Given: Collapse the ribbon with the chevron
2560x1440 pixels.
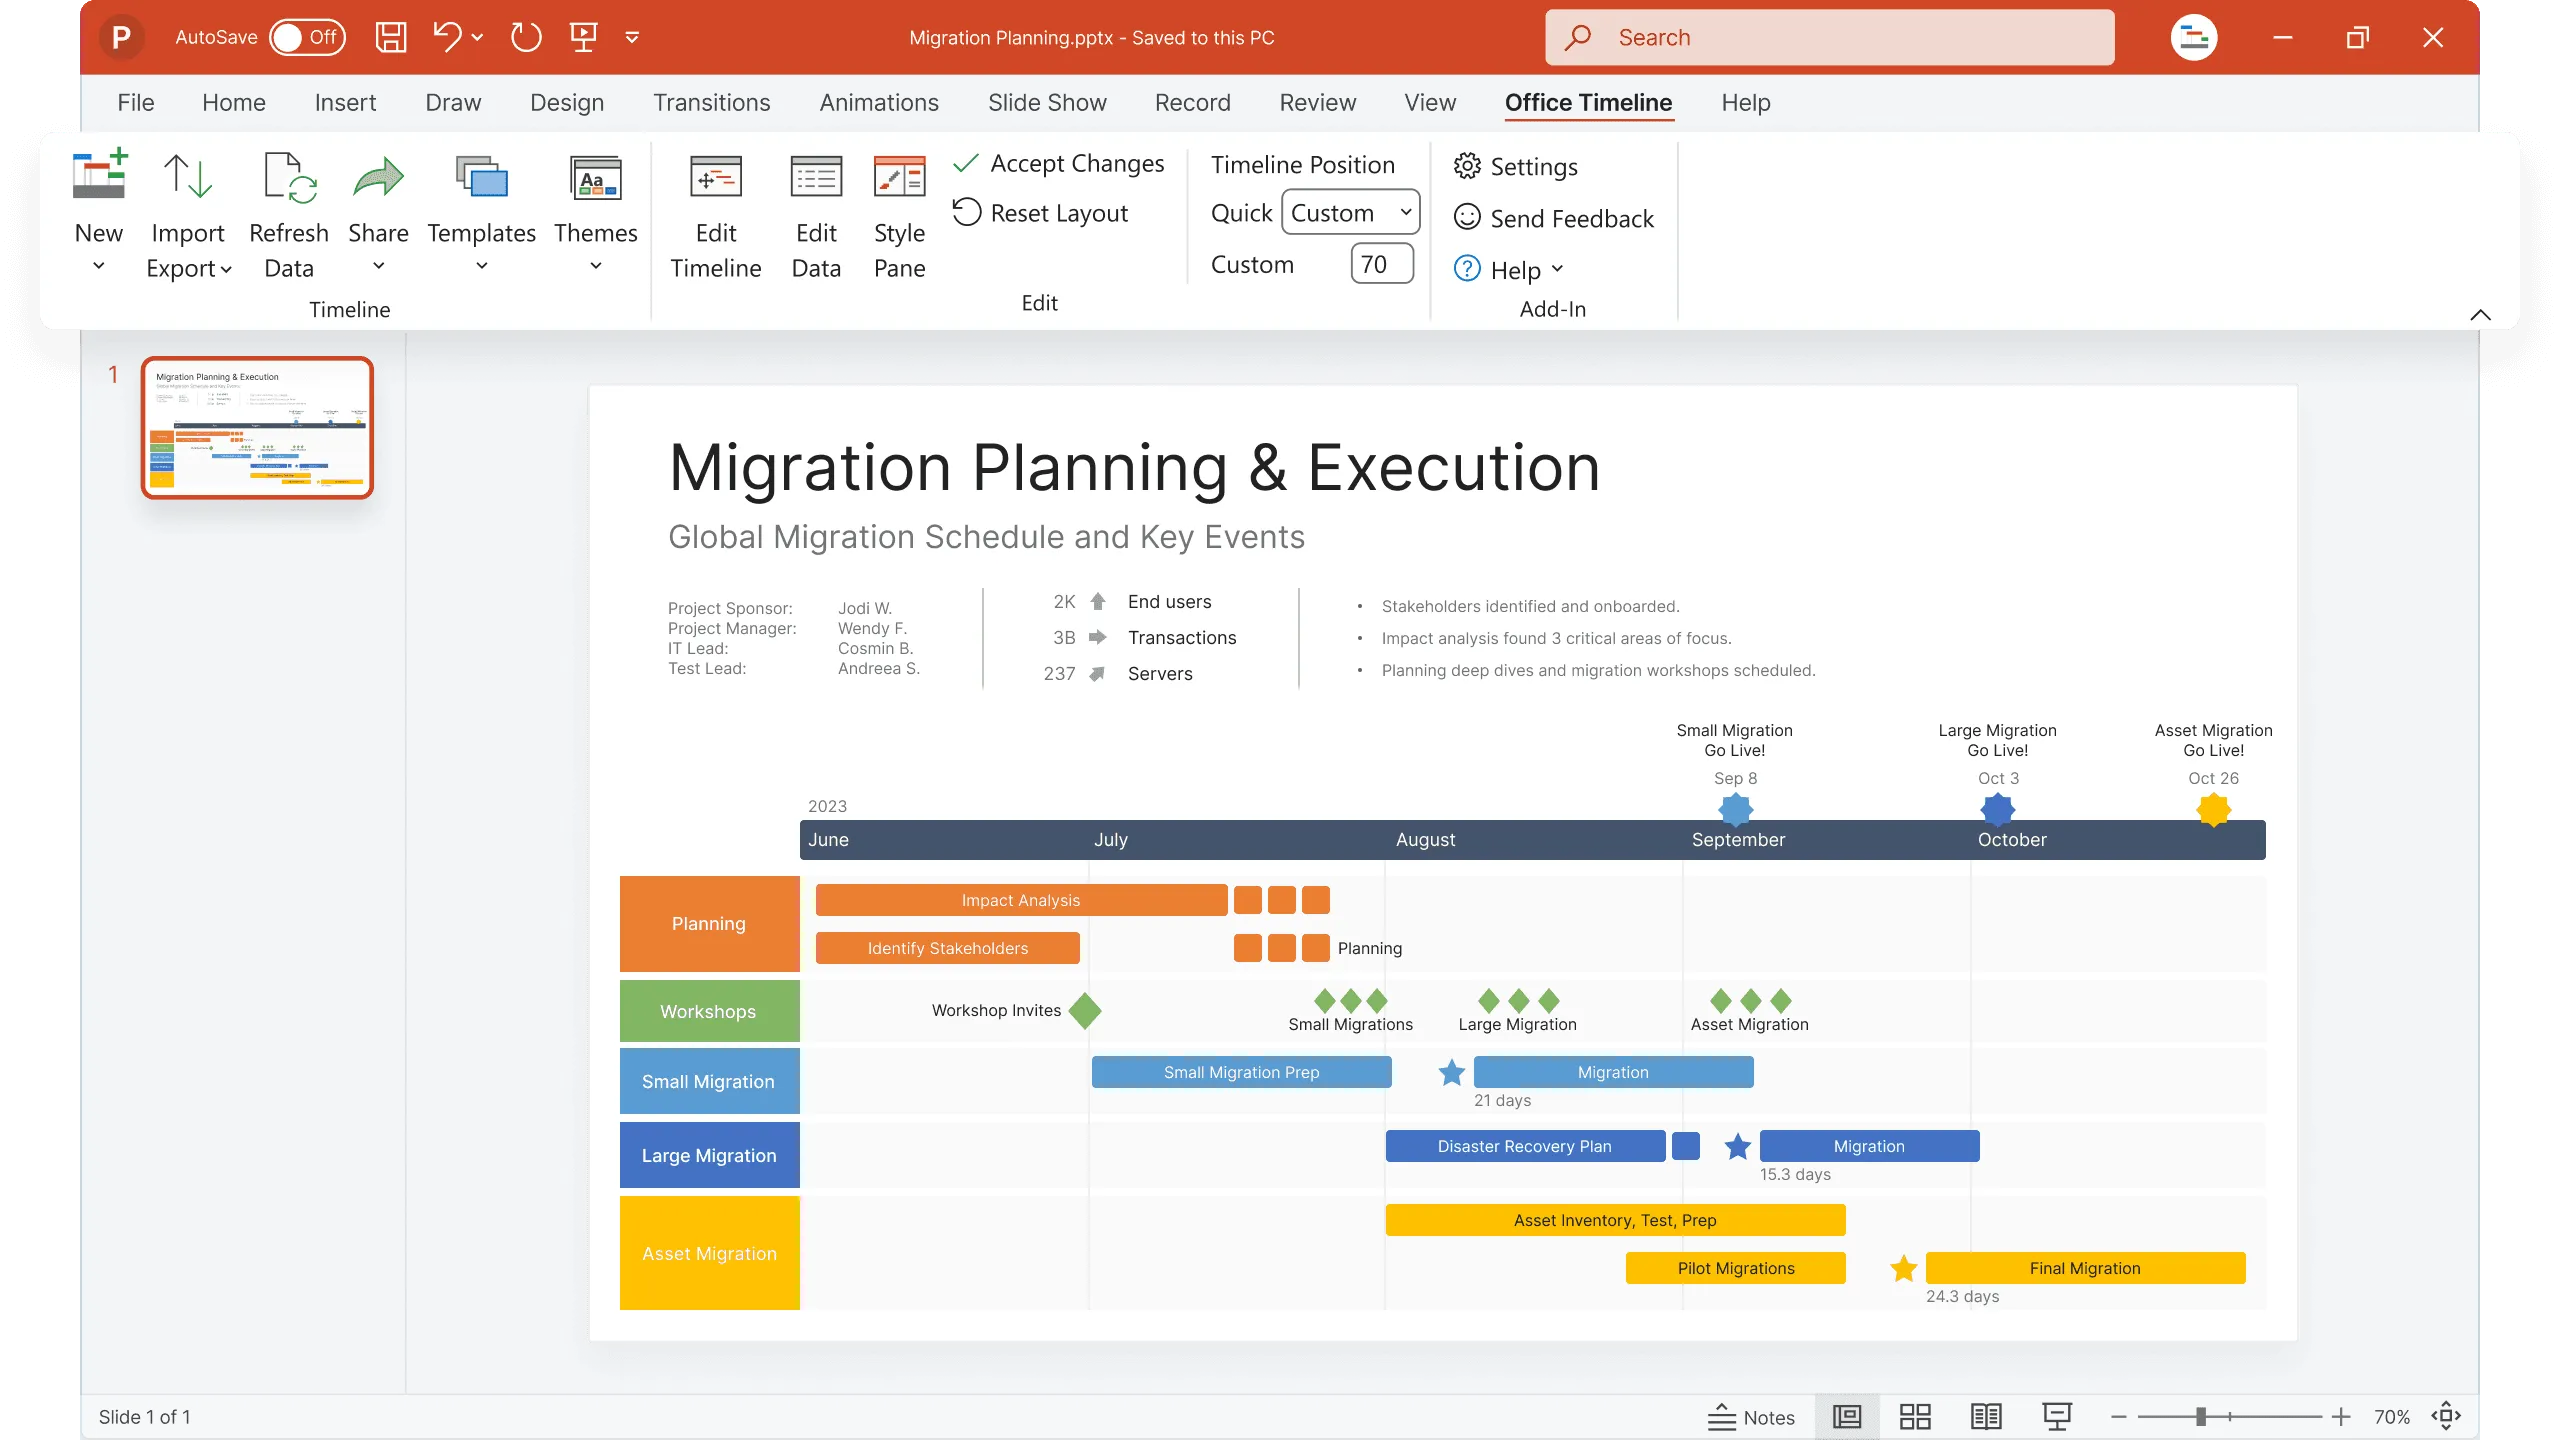Looking at the screenshot, I should 2479,316.
